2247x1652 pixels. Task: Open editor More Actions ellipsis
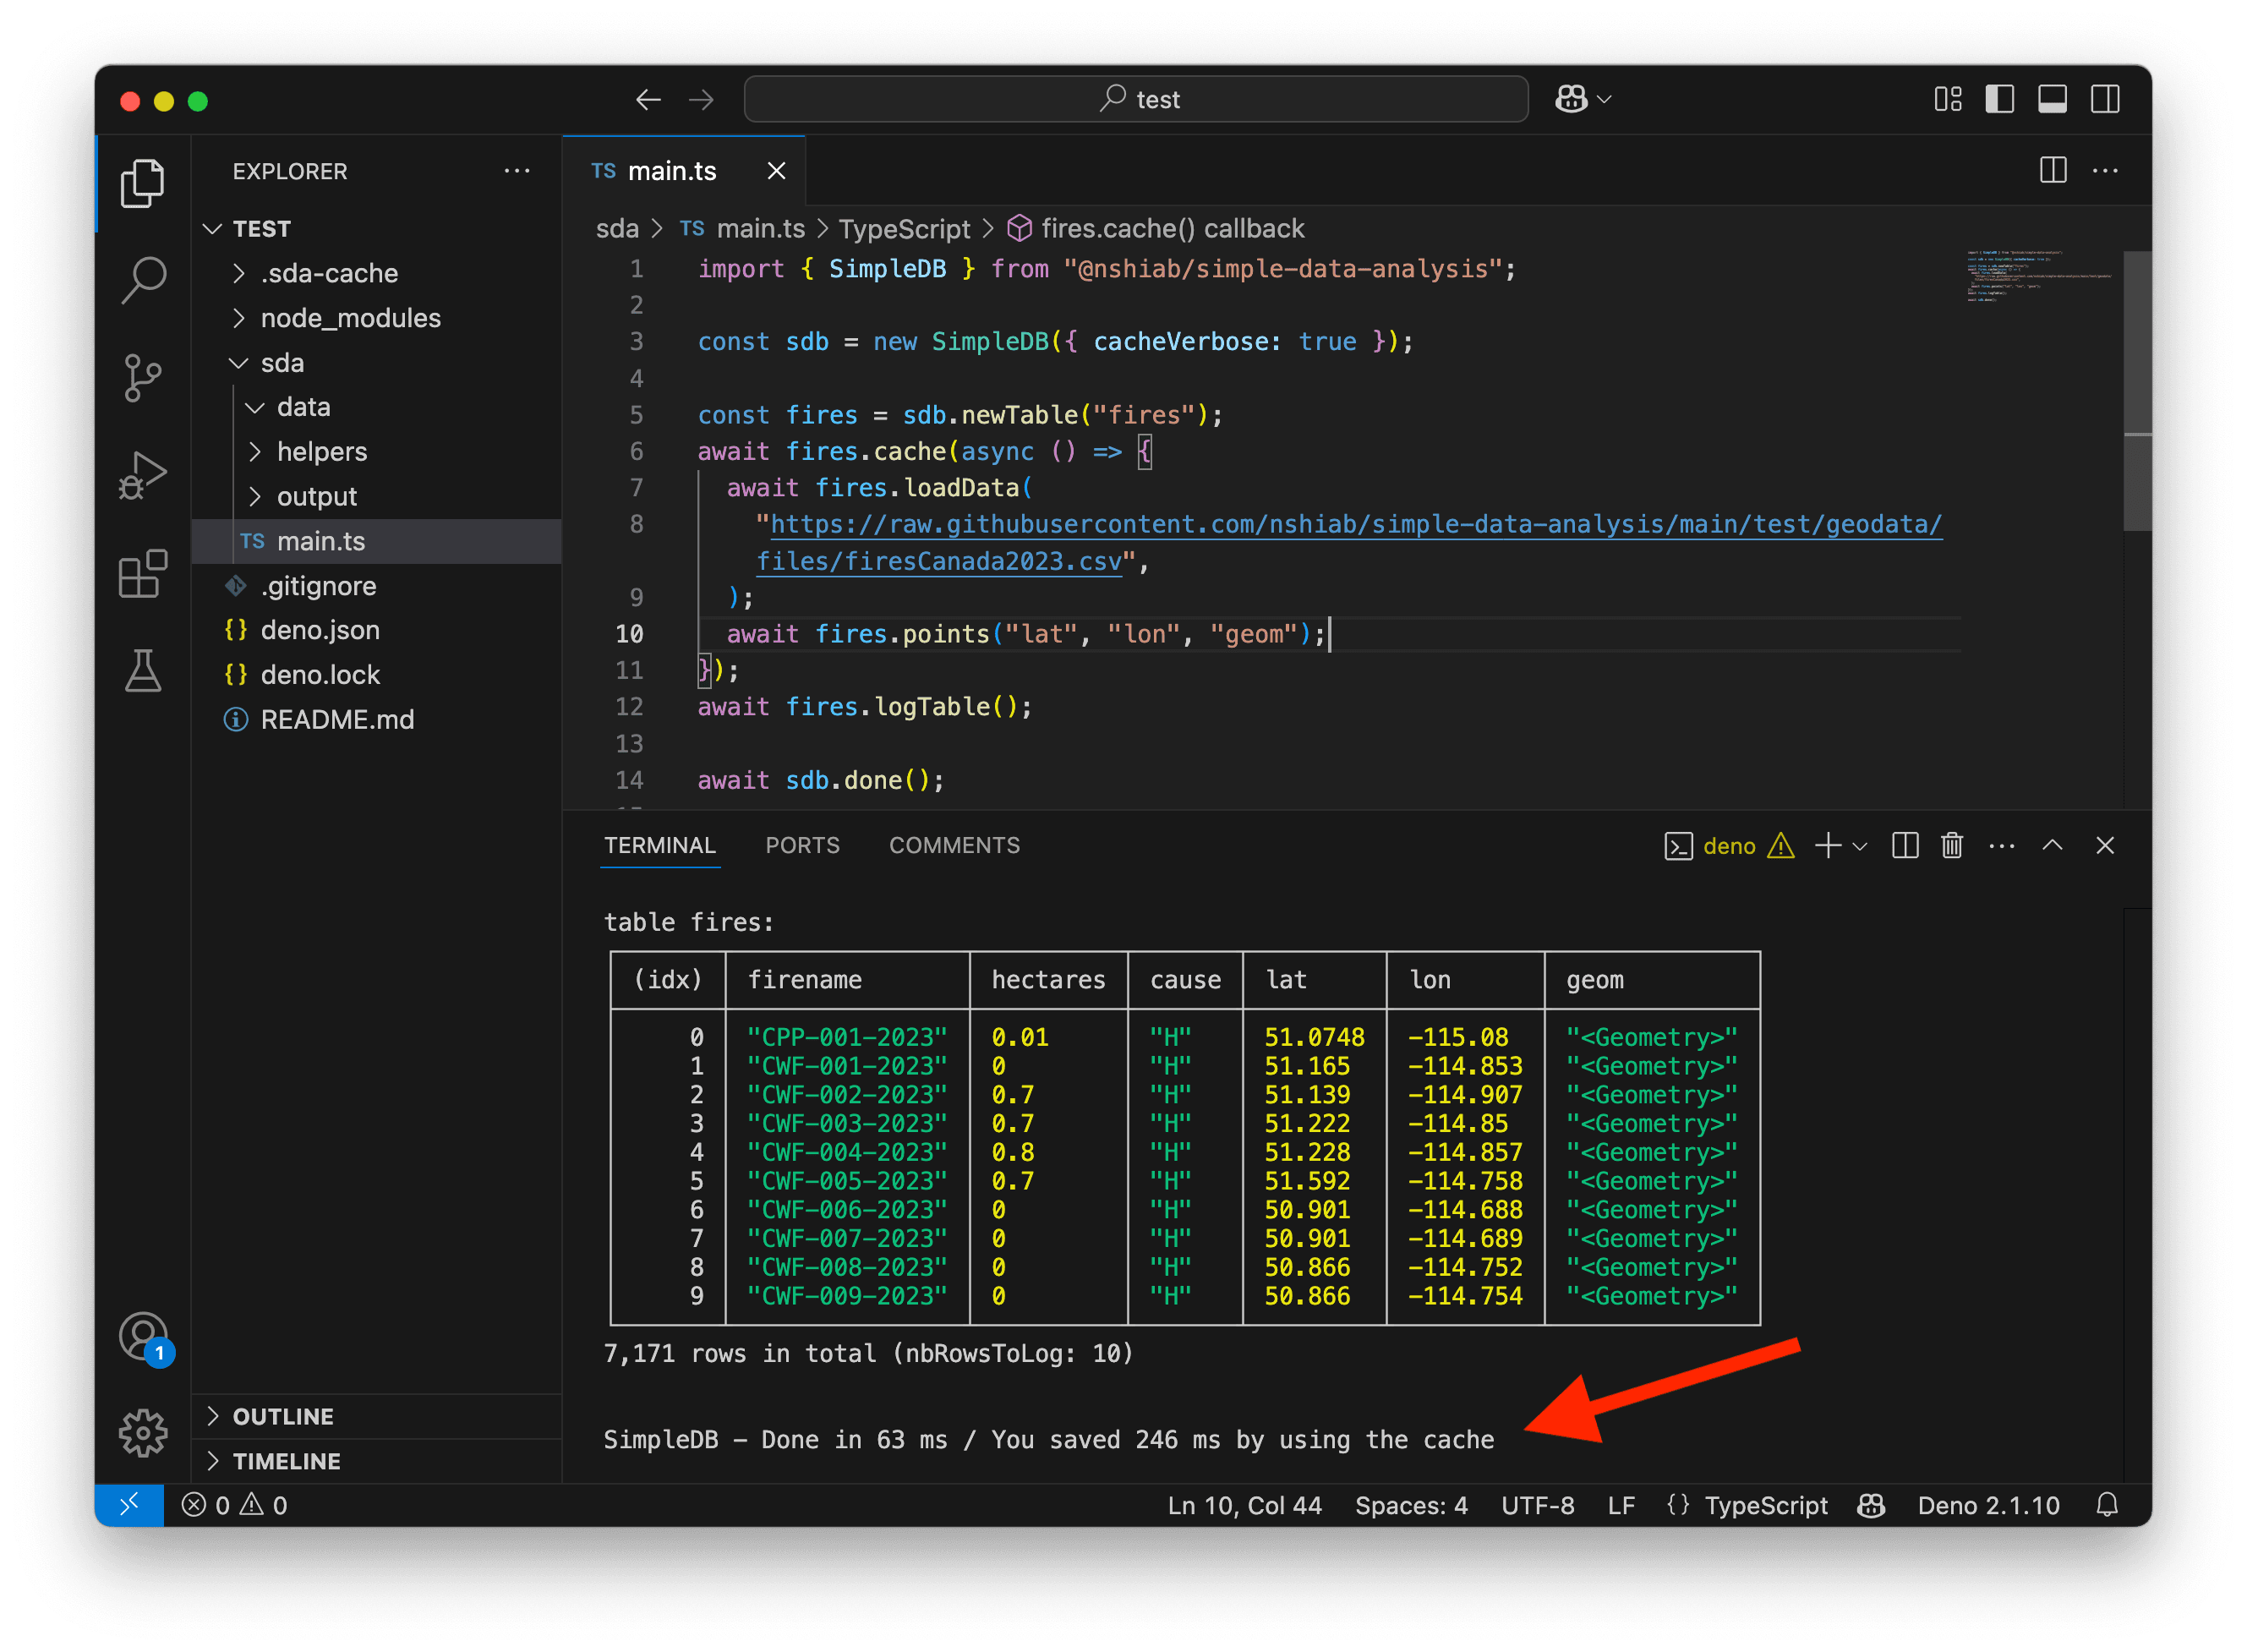[x=2105, y=170]
